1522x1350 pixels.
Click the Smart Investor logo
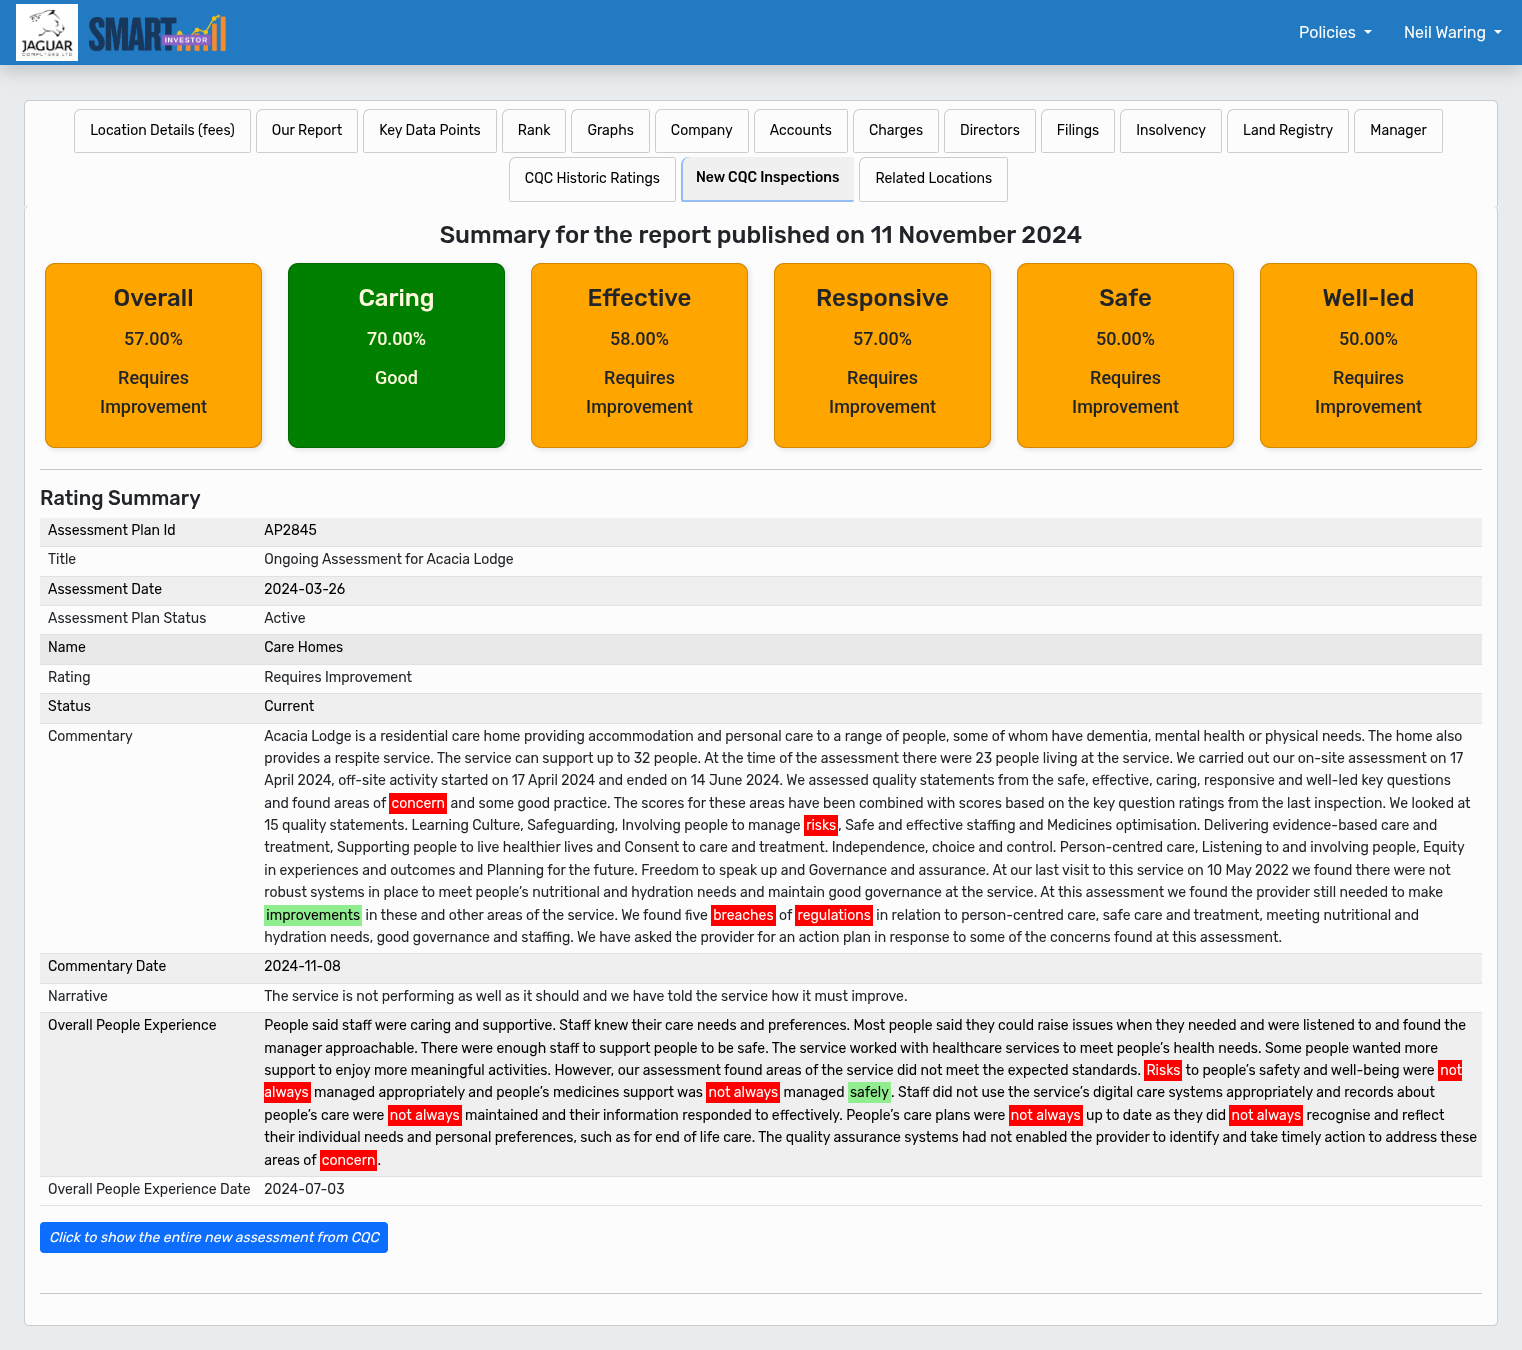[x=157, y=33]
